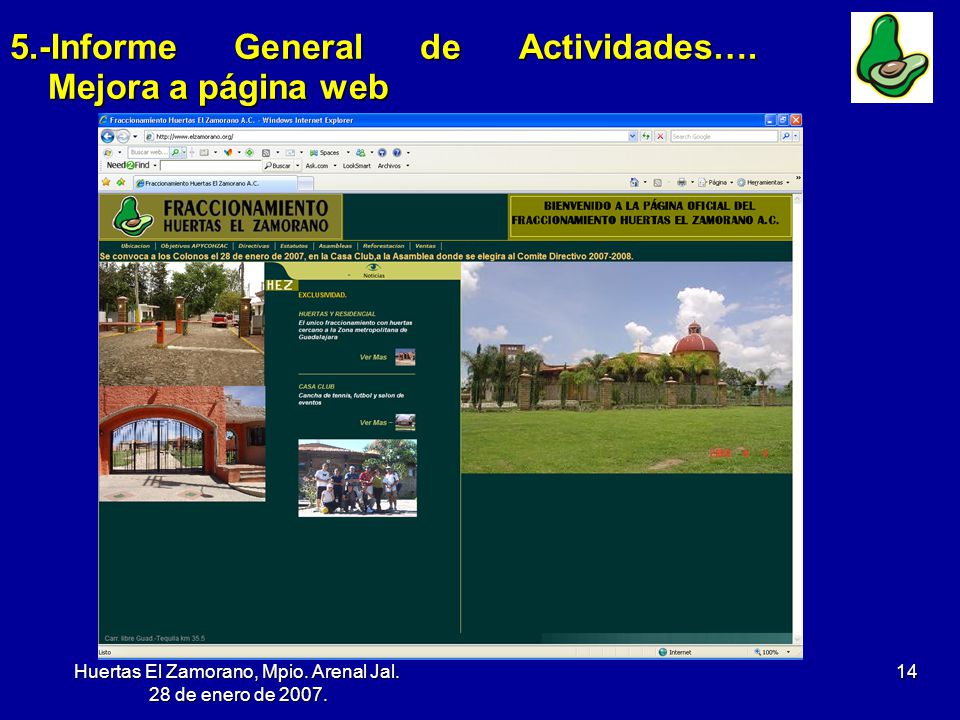Click the MSN butterfly icon in toolbar
Viewport: 960px width, 720px height.
pyautogui.click(x=228, y=152)
